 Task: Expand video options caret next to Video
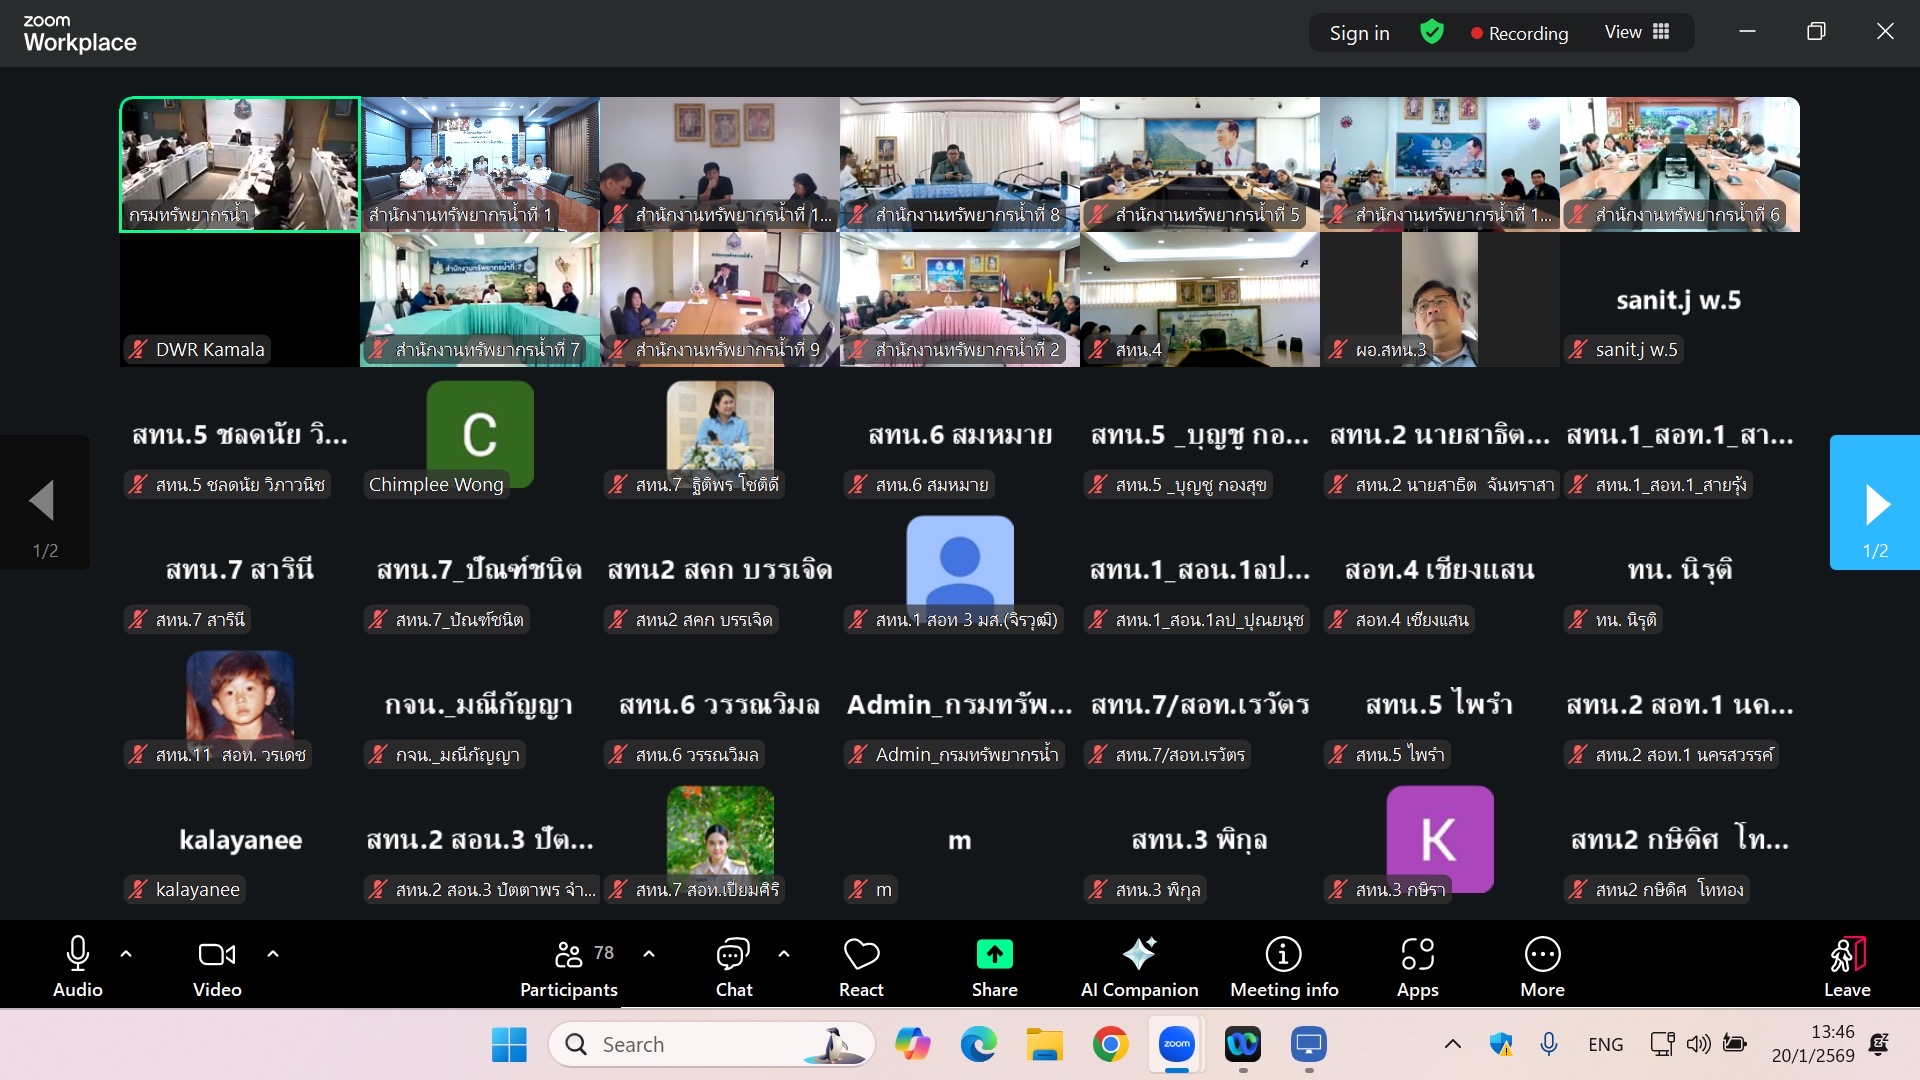pyautogui.click(x=273, y=954)
